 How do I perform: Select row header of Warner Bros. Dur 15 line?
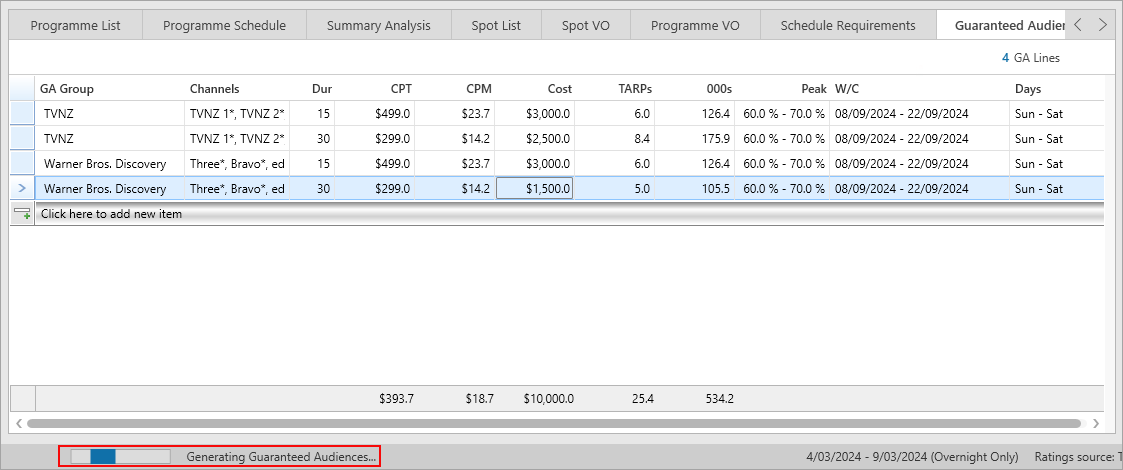coord(22,163)
